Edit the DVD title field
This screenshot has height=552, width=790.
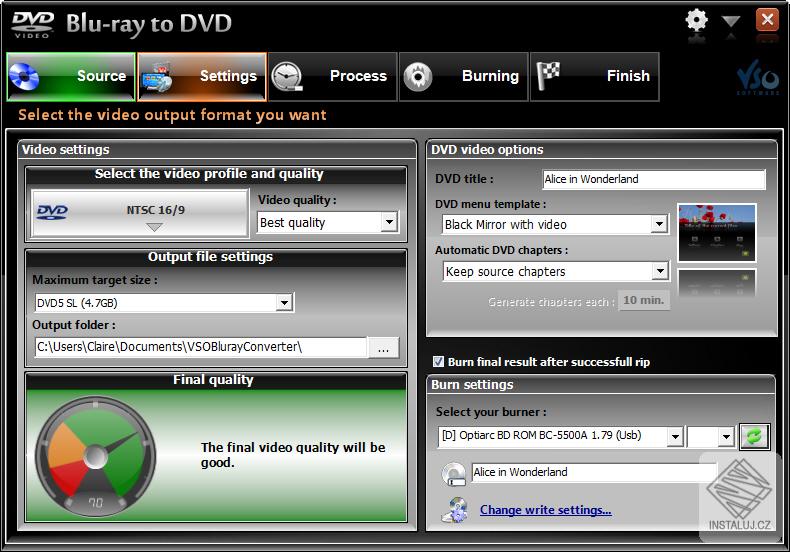click(x=654, y=179)
